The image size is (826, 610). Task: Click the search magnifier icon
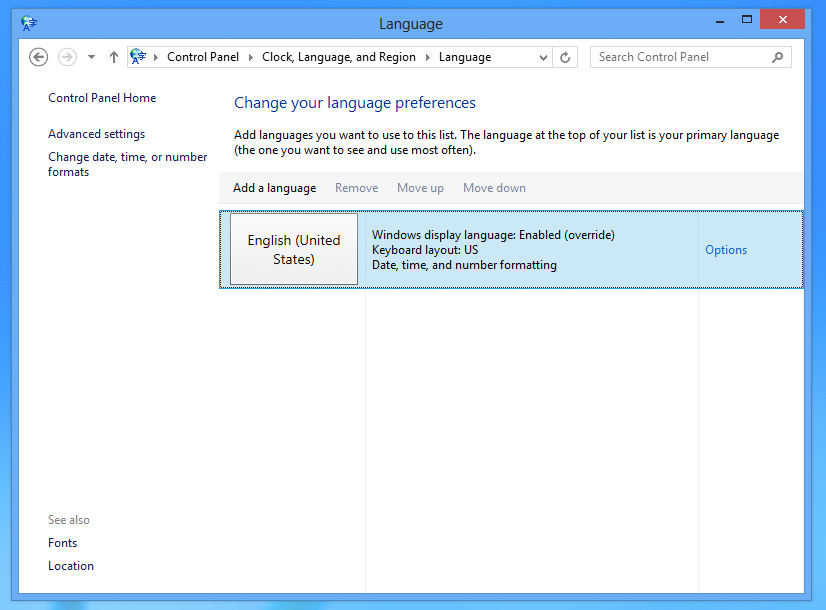tap(778, 57)
